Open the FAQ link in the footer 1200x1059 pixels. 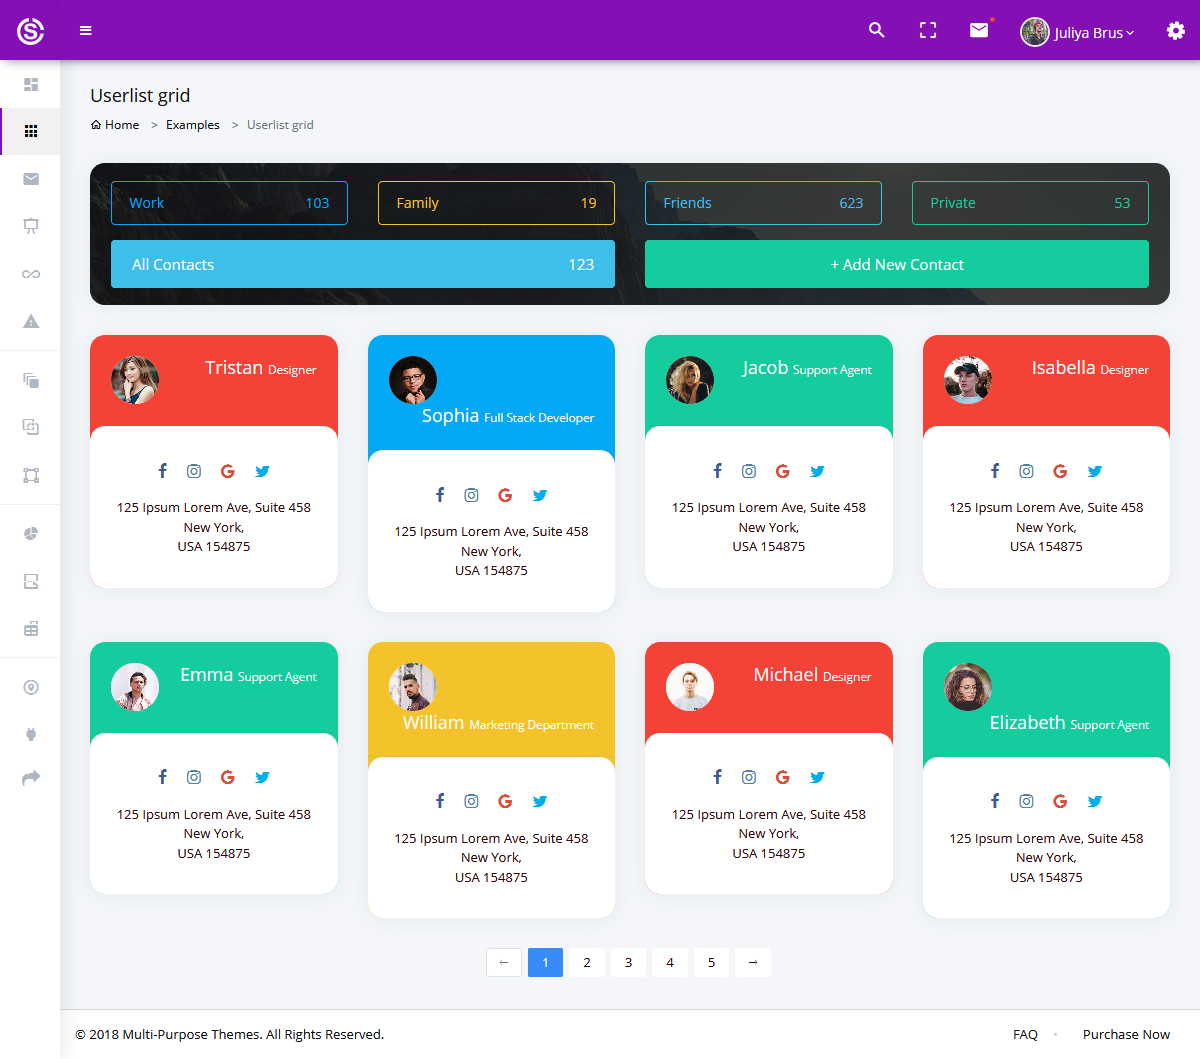point(1025,1034)
